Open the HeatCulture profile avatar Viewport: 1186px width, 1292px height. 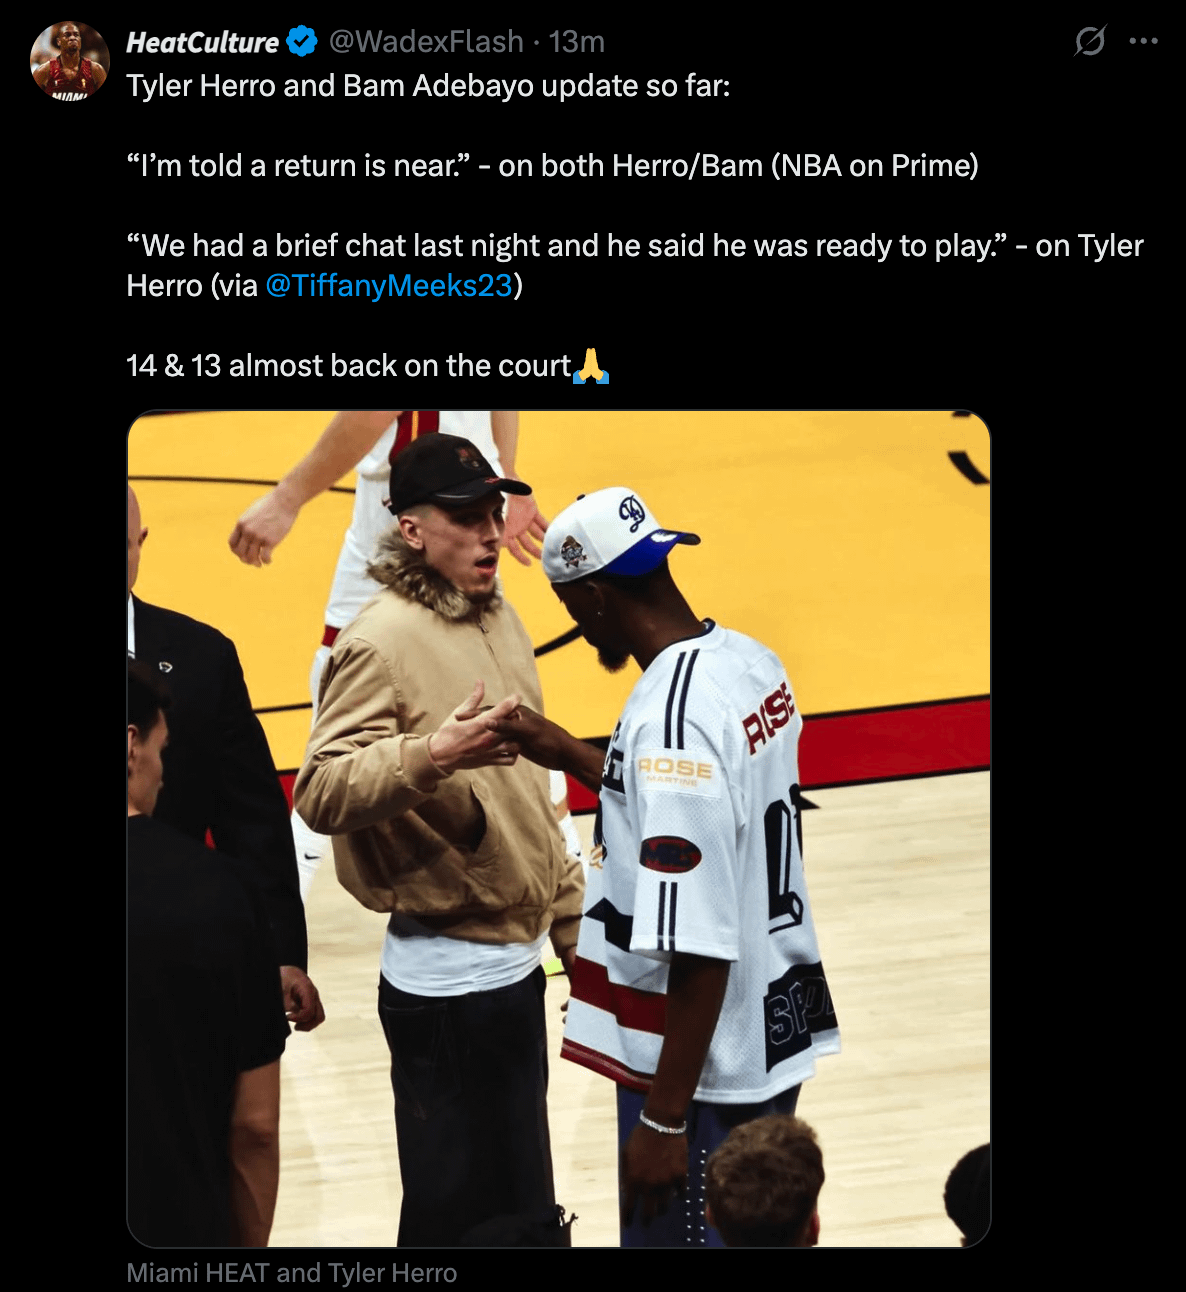[x=69, y=61]
